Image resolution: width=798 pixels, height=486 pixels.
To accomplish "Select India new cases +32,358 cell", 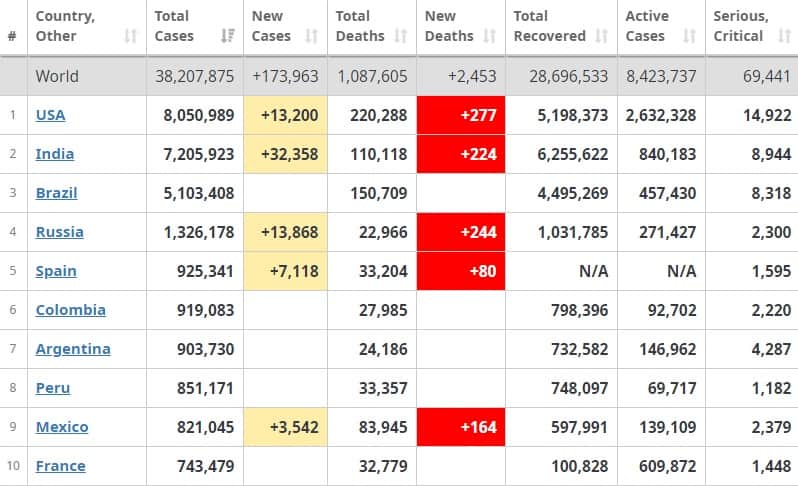I will tap(286, 154).
